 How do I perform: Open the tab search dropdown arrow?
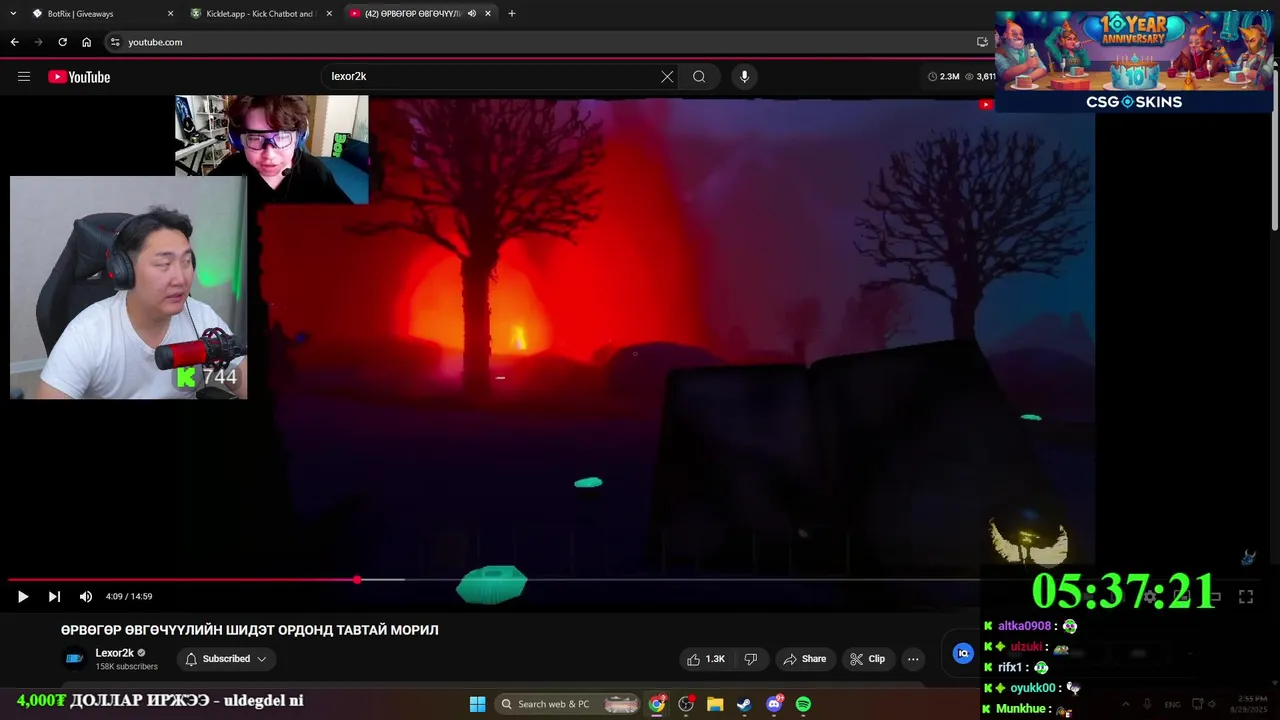12,14
